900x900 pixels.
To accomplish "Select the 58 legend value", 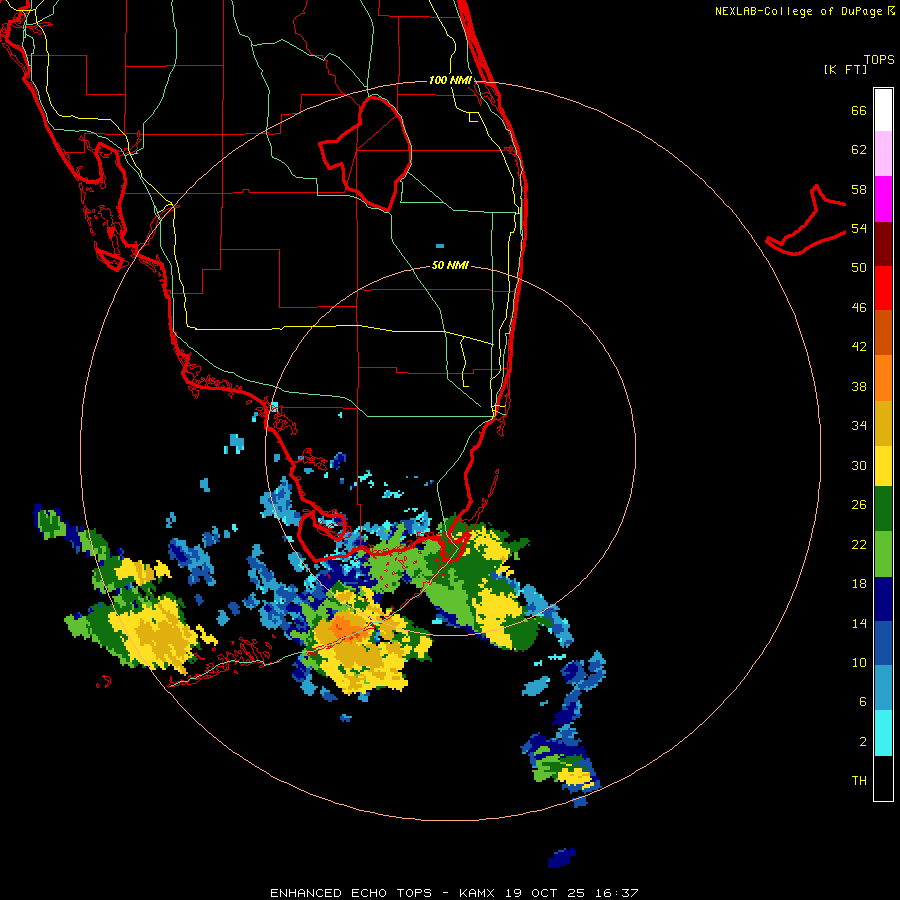I will (859, 189).
